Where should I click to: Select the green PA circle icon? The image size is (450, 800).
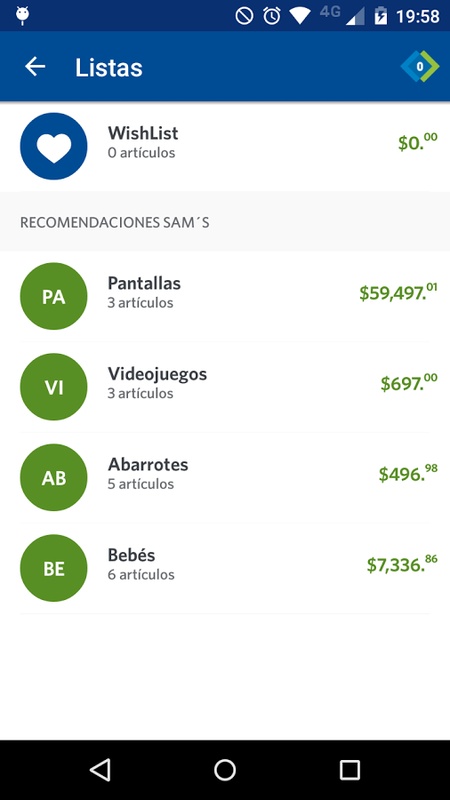pyautogui.click(x=54, y=296)
